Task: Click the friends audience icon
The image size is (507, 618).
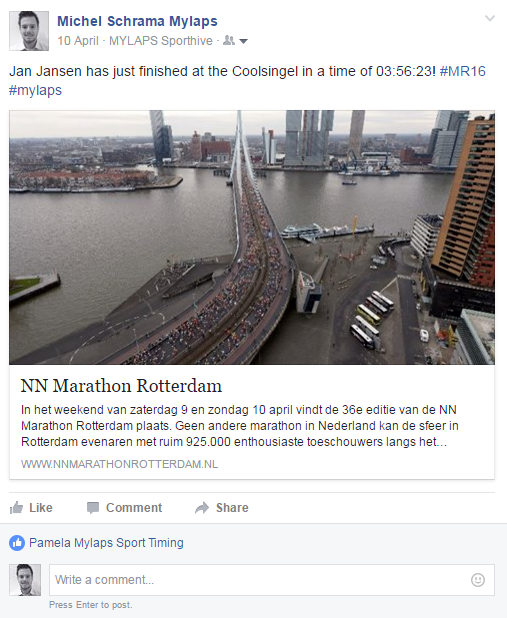Action: 229,40
